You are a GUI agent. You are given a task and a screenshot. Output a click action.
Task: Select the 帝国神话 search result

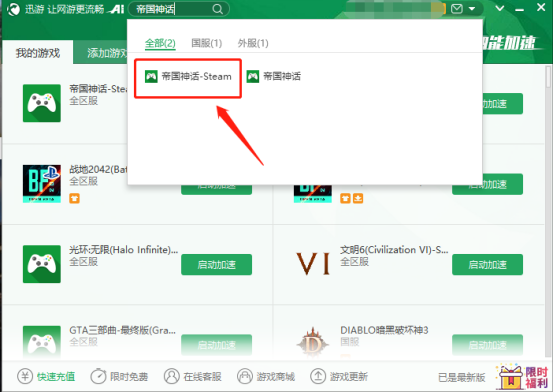(x=273, y=76)
